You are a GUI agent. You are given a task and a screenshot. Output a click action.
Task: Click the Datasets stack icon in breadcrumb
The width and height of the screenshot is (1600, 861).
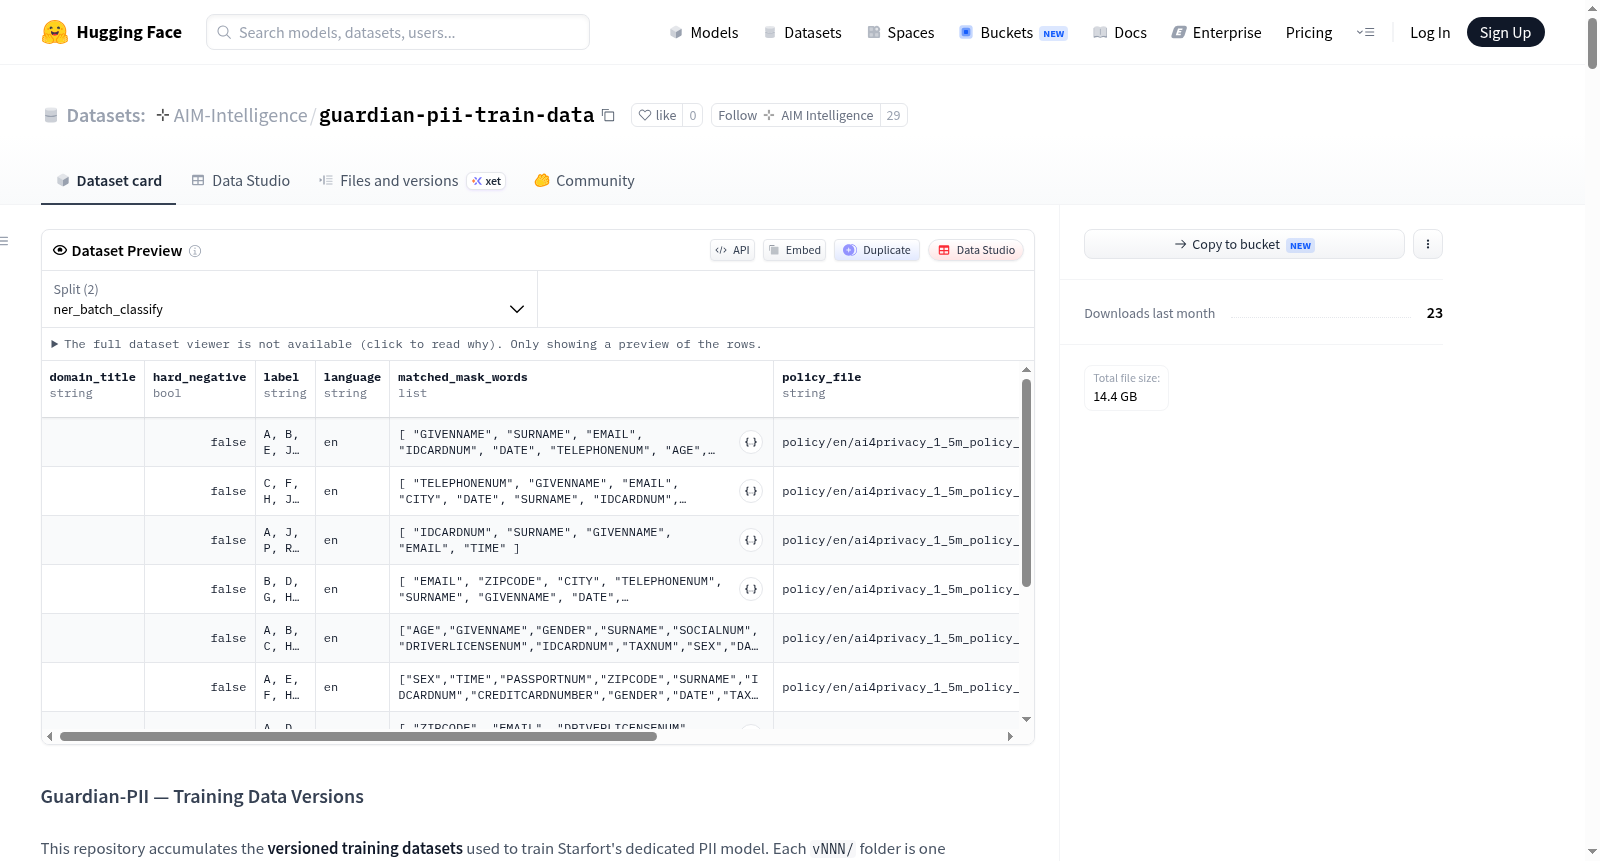pyautogui.click(x=51, y=115)
